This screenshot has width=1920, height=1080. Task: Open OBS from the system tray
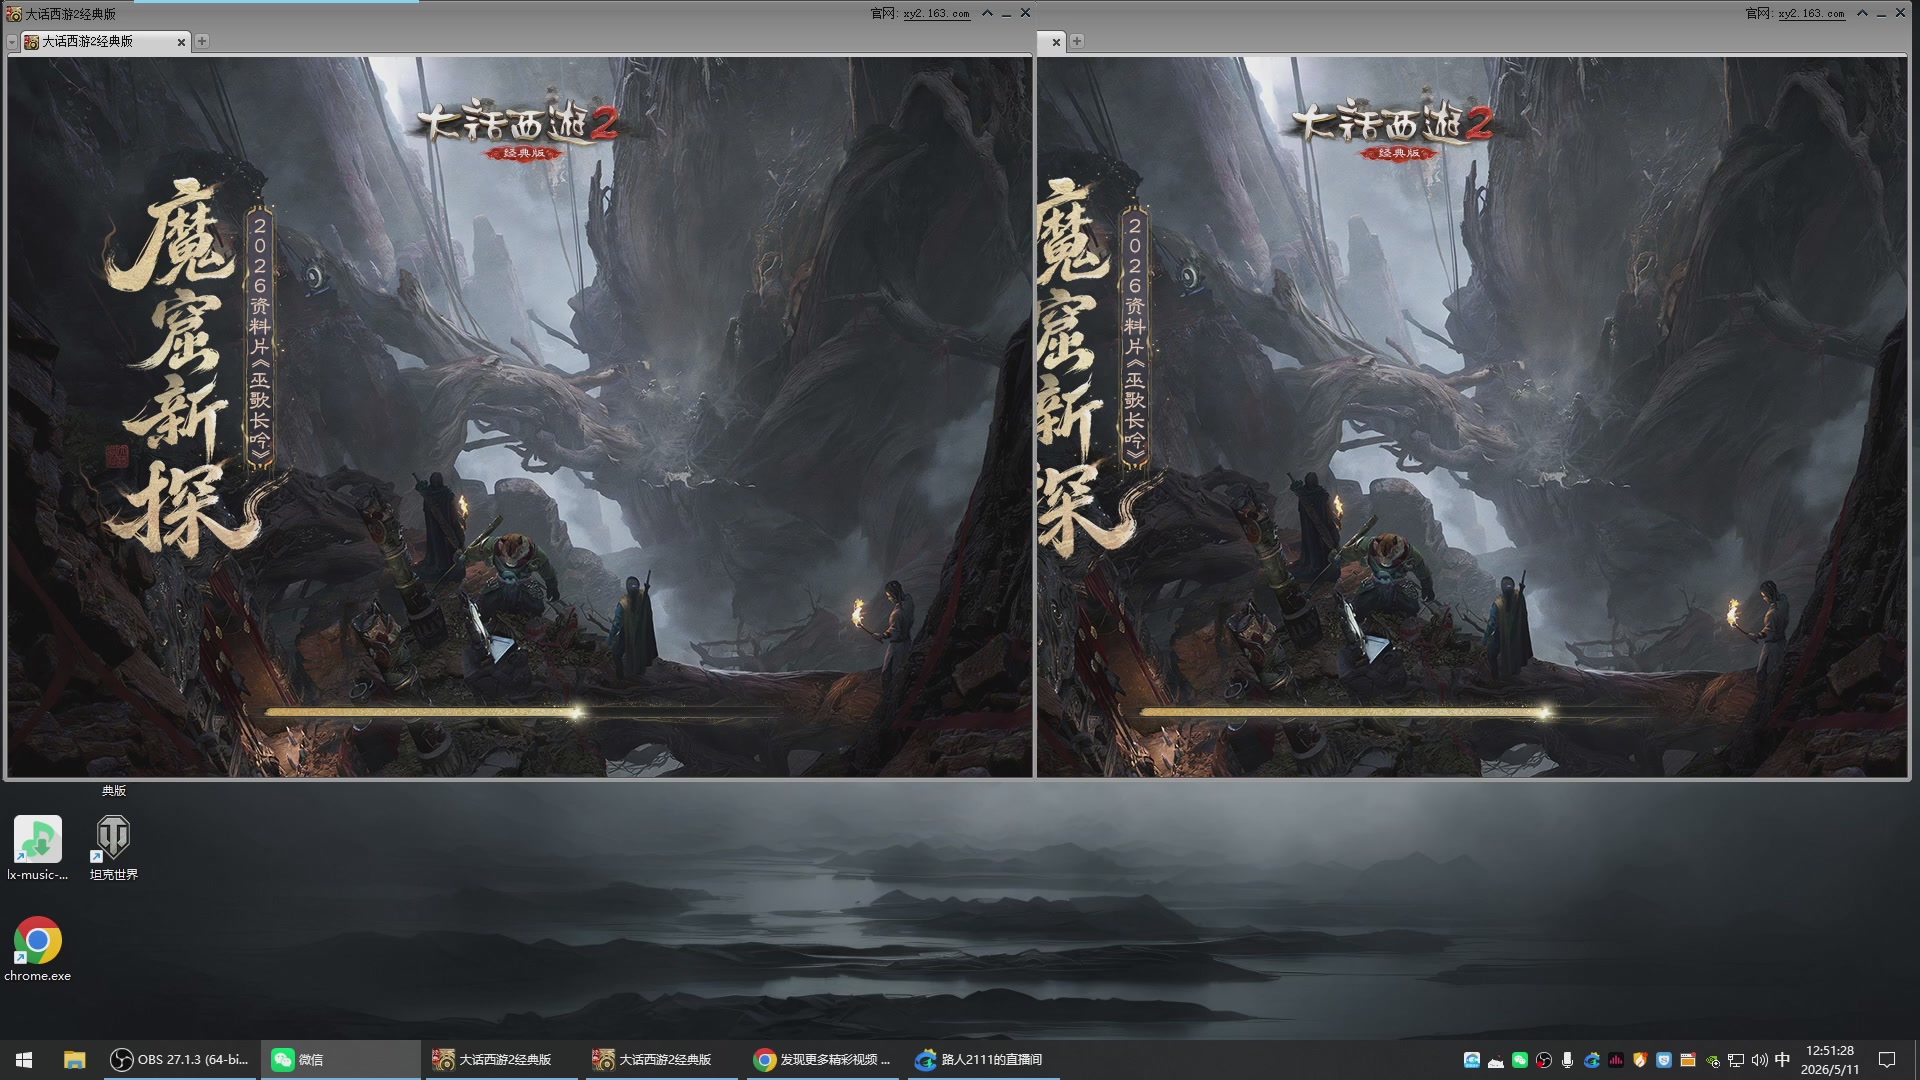[1544, 1060]
